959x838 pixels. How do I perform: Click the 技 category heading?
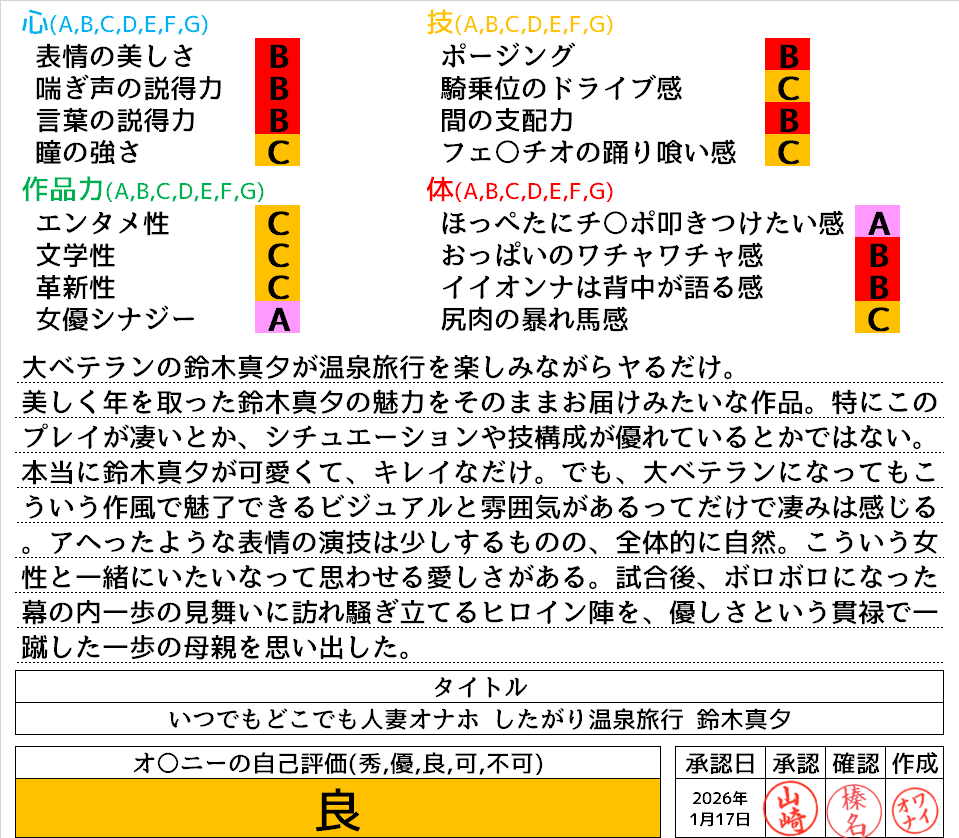(440, 23)
